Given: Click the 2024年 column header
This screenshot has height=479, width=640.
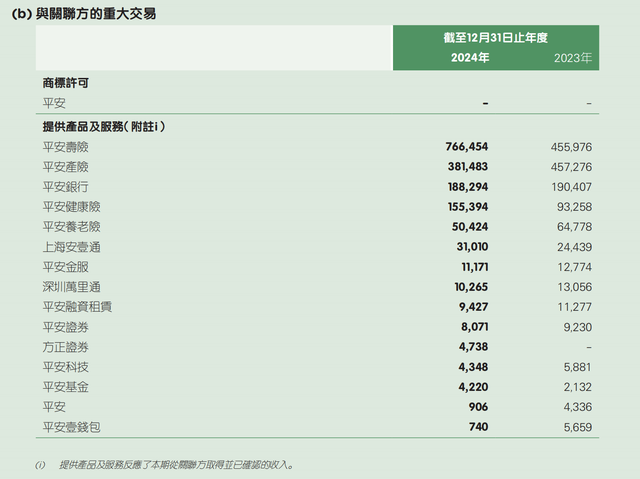Looking at the screenshot, I should point(470,58).
